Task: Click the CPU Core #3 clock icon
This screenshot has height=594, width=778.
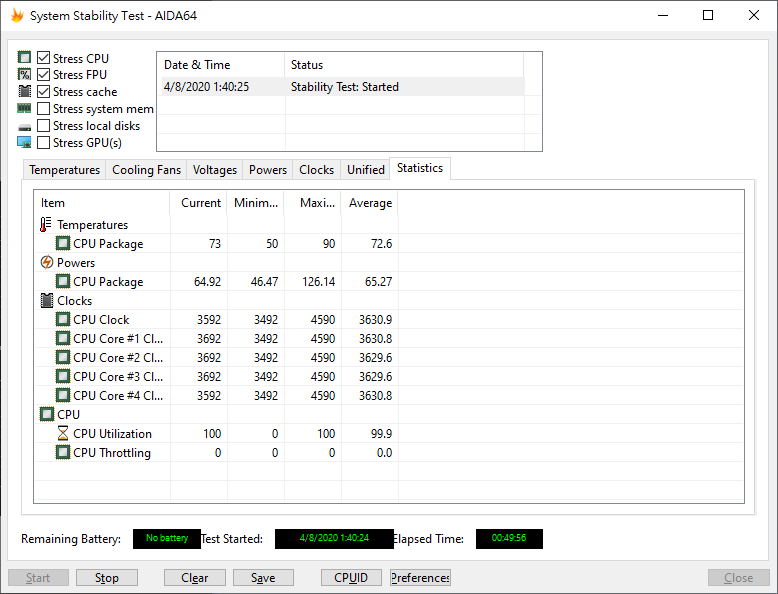Action: 63,376
